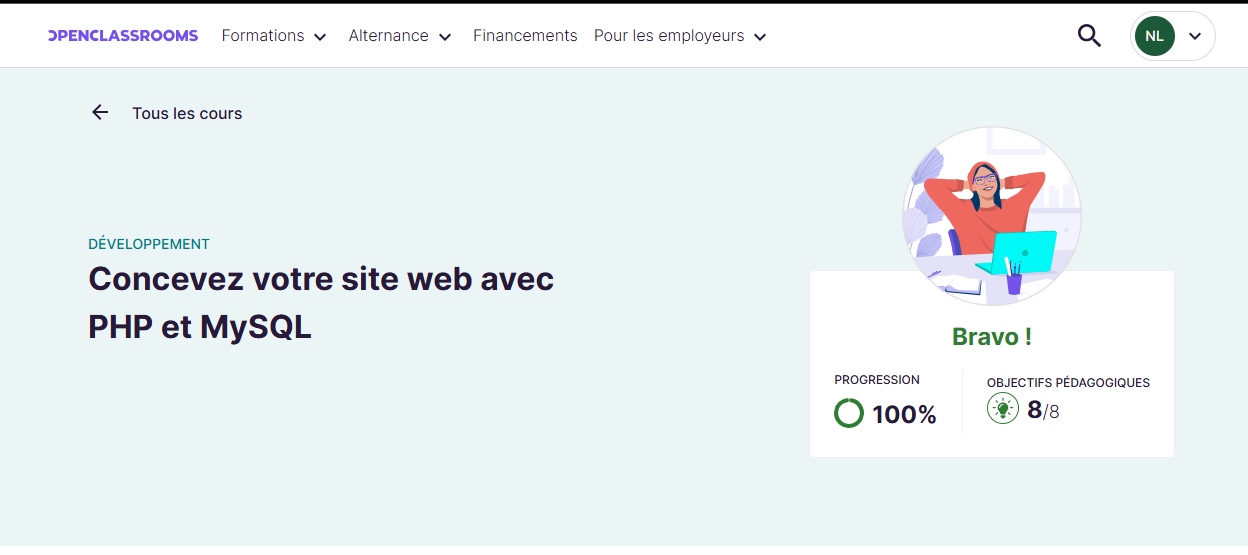The height and width of the screenshot is (555, 1248).
Task: Open the Formations menu label
Action: 263,36
